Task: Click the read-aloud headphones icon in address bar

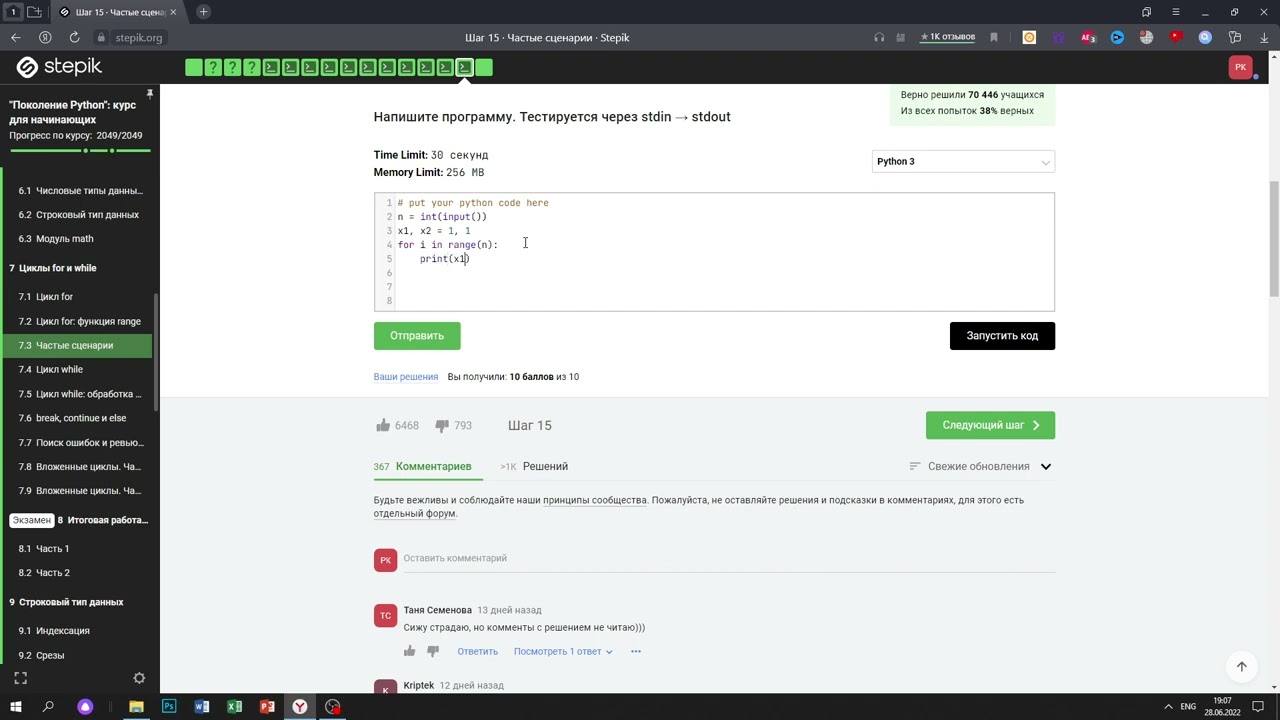Action: [x=879, y=37]
